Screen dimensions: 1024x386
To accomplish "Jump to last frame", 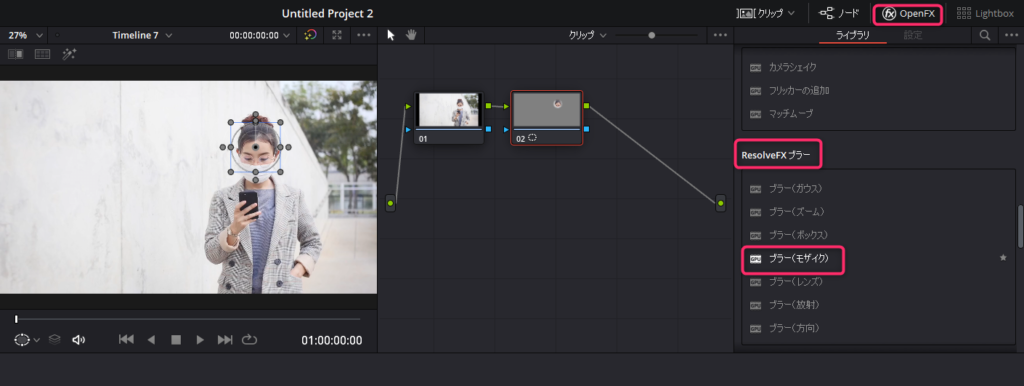I will (225, 340).
